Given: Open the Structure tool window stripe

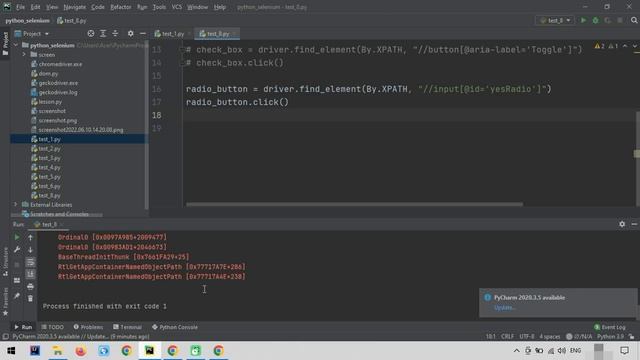Looking at the screenshot, I should coord(5,262).
